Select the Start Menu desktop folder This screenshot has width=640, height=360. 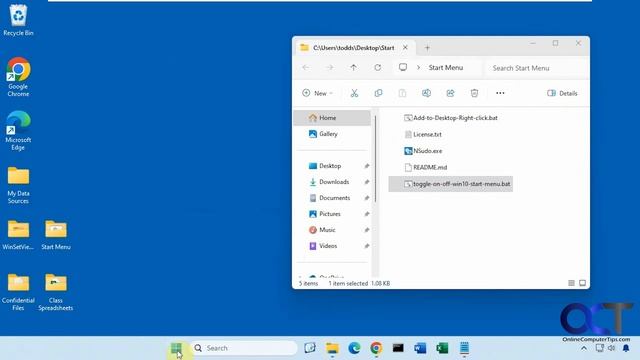pyautogui.click(x=56, y=235)
